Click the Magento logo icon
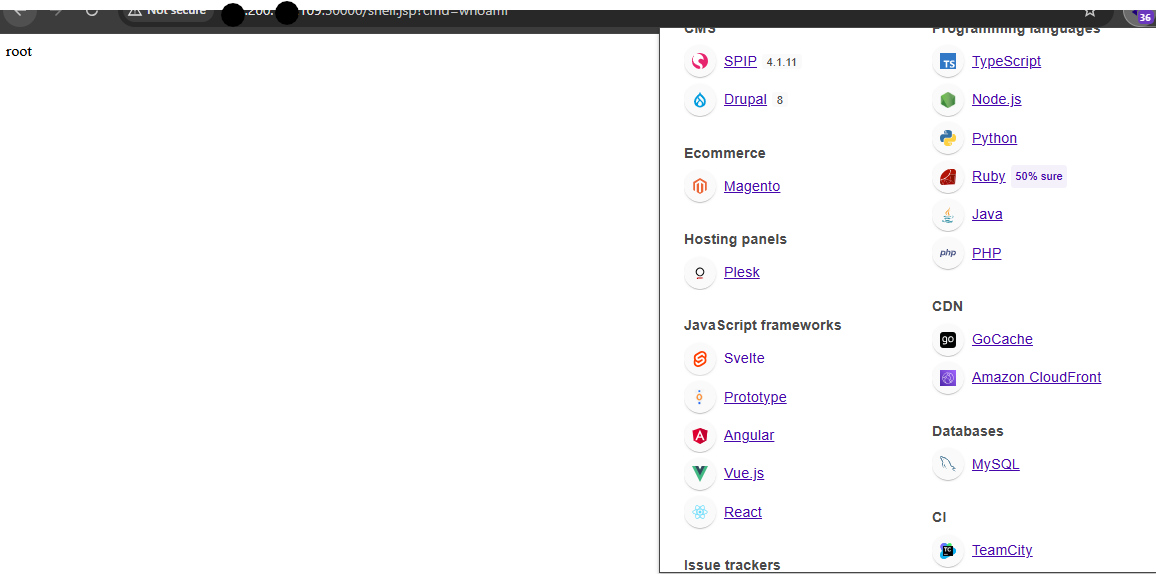The height and width of the screenshot is (574, 1156). (x=700, y=186)
